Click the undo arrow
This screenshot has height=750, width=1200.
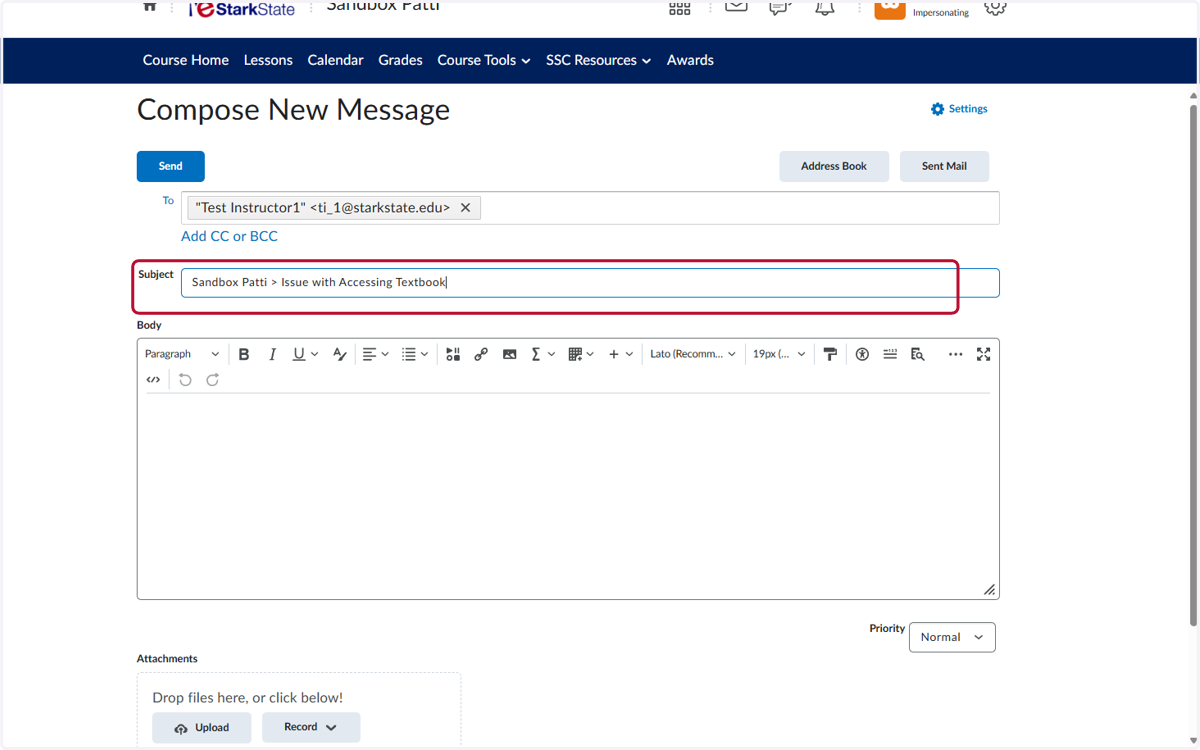tap(185, 380)
